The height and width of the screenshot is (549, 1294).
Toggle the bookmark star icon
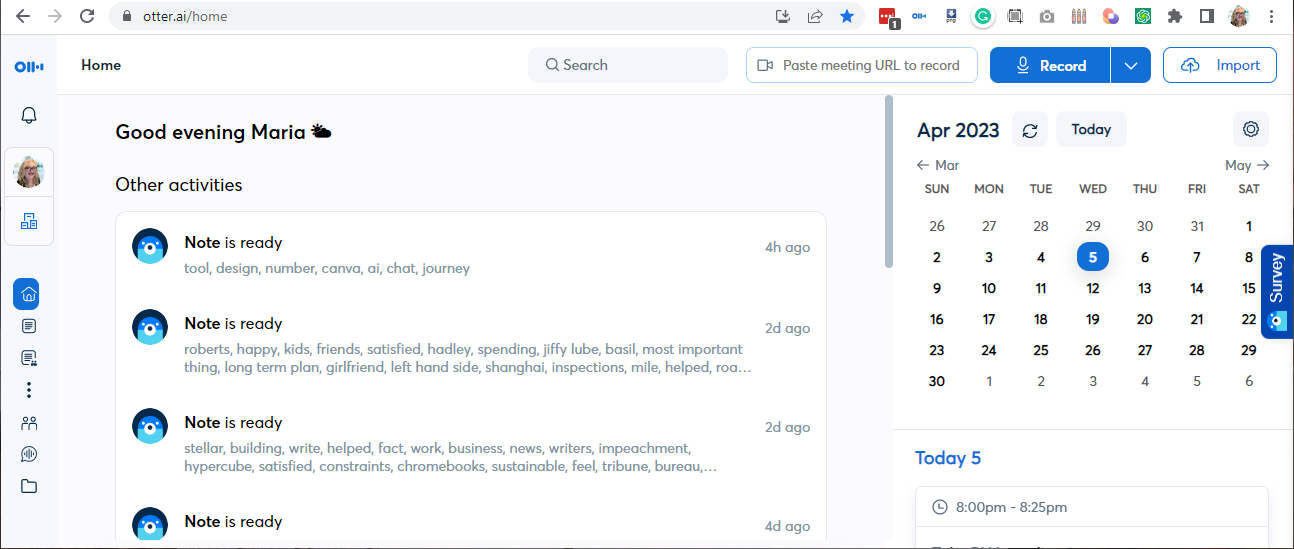click(x=847, y=16)
